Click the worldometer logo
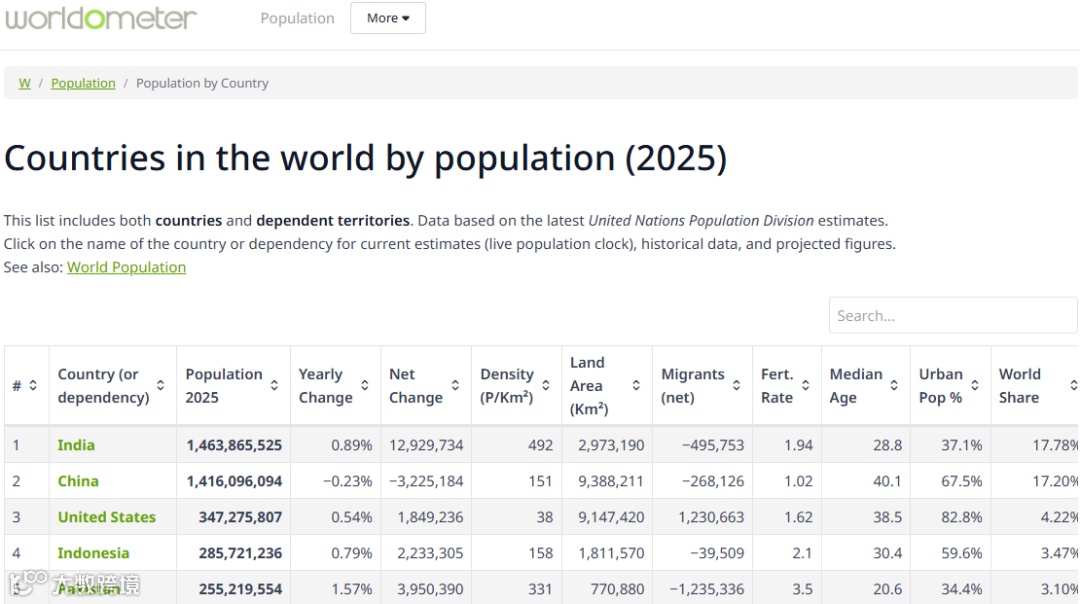The height and width of the screenshot is (604, 1080). (101, 18)
